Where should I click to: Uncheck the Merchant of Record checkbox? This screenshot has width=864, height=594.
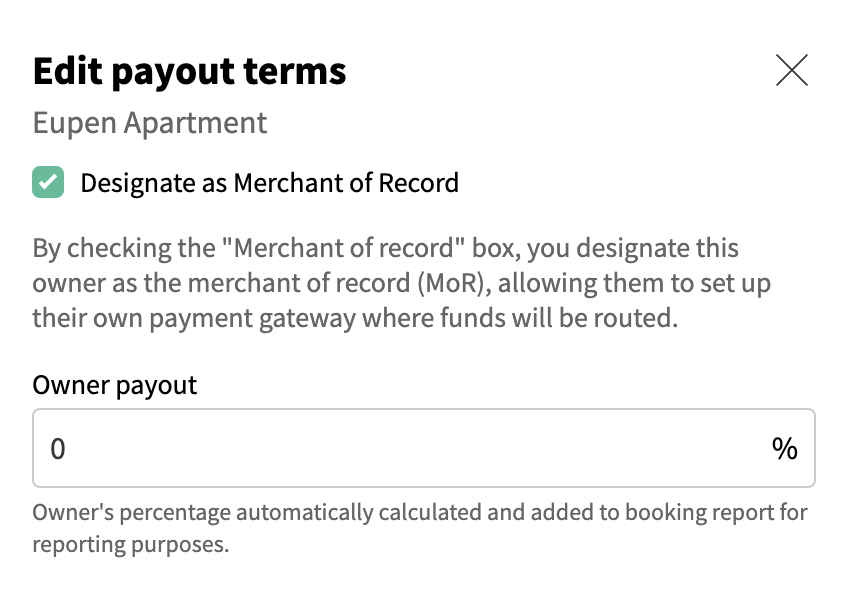point(48,183)
